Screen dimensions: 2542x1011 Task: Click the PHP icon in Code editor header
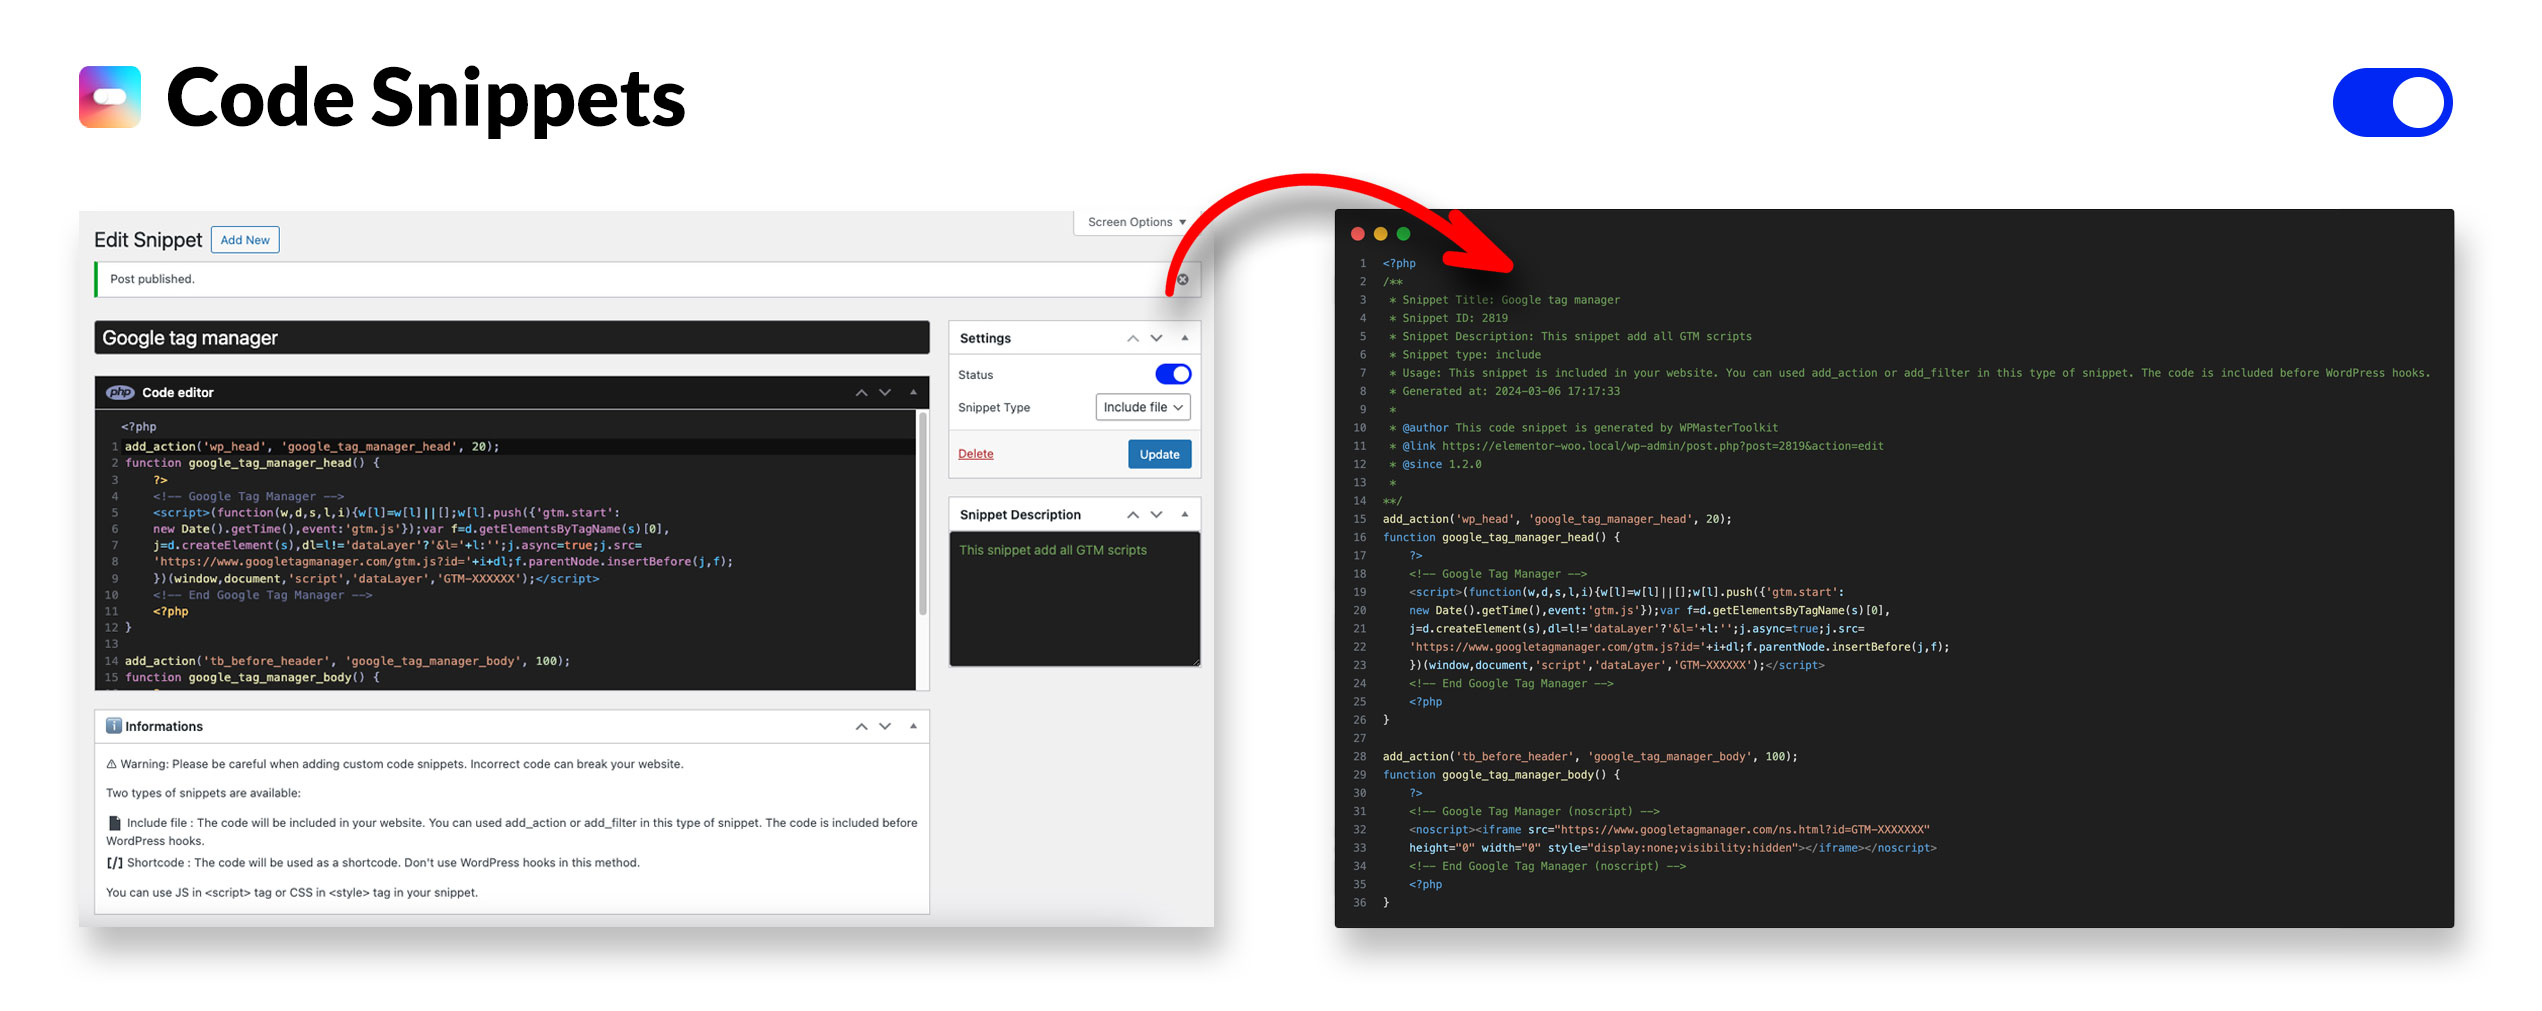(x=120, y=392)
